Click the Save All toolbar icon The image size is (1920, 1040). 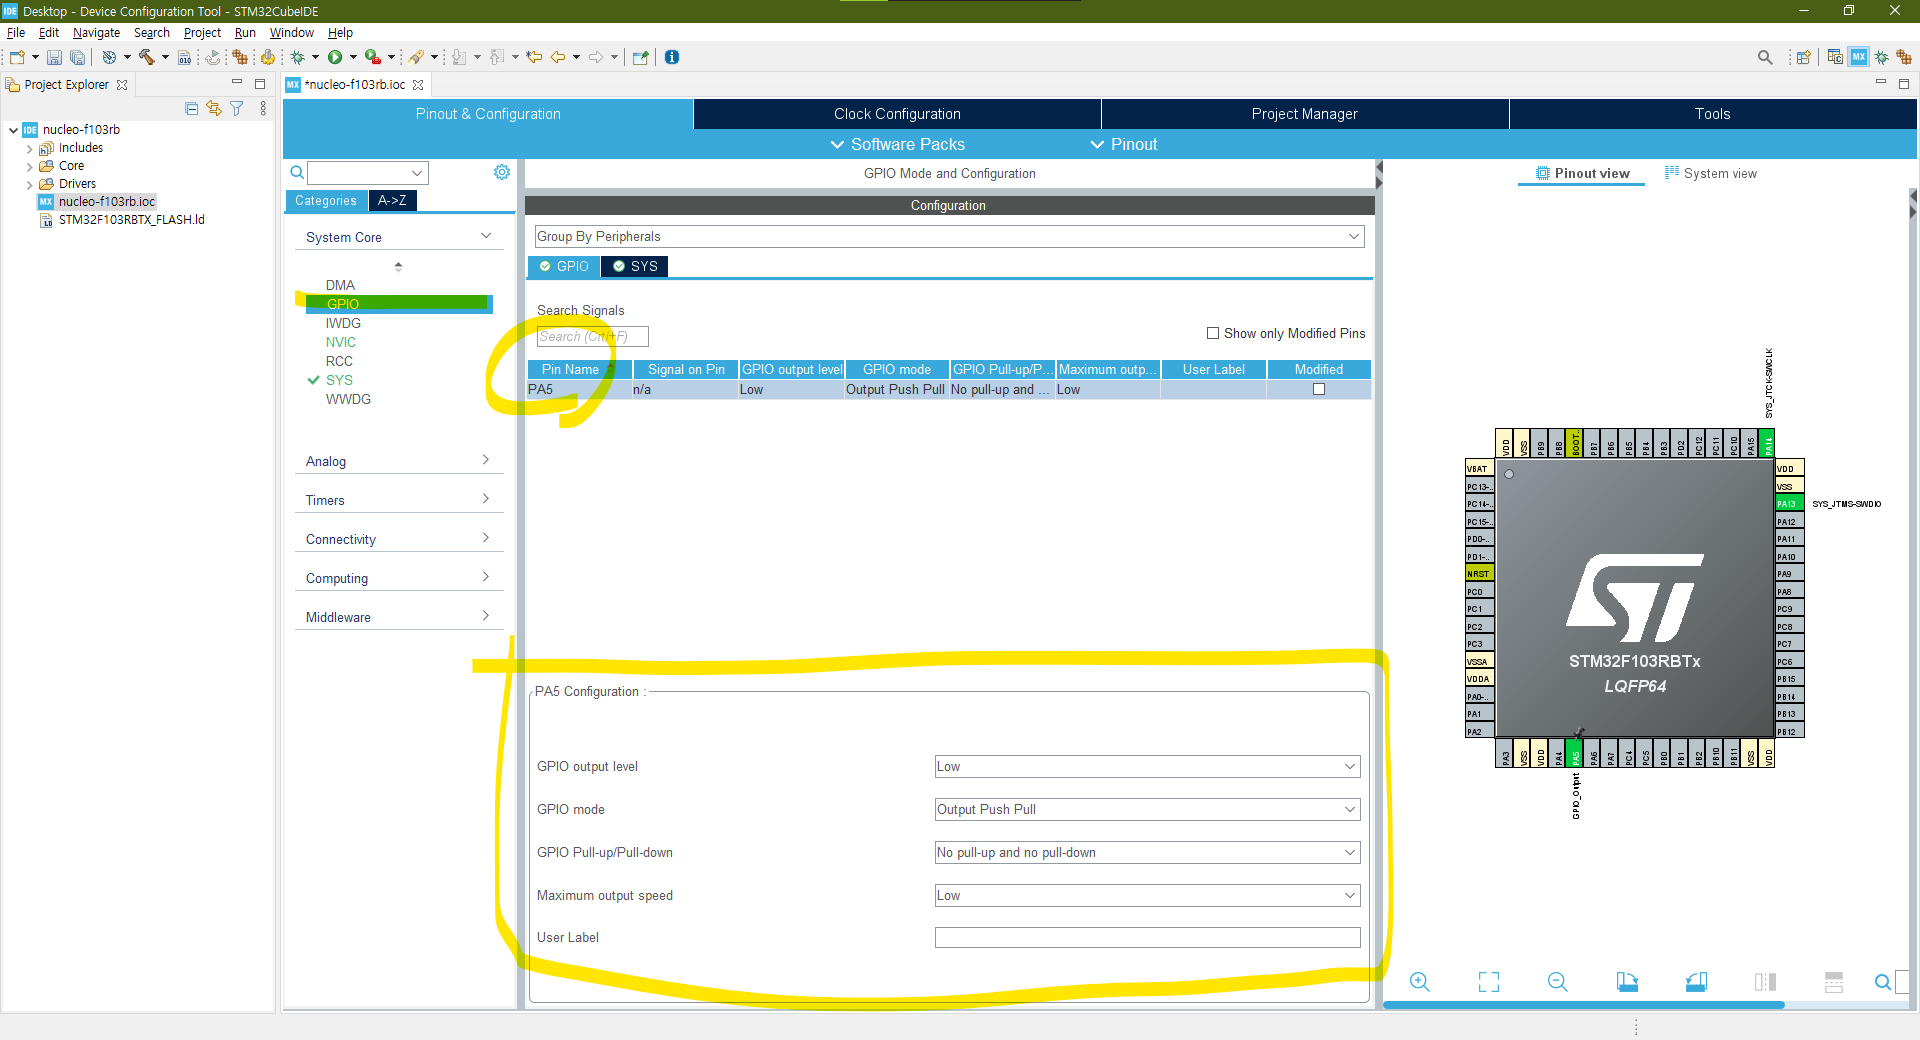tap(77, 57)
